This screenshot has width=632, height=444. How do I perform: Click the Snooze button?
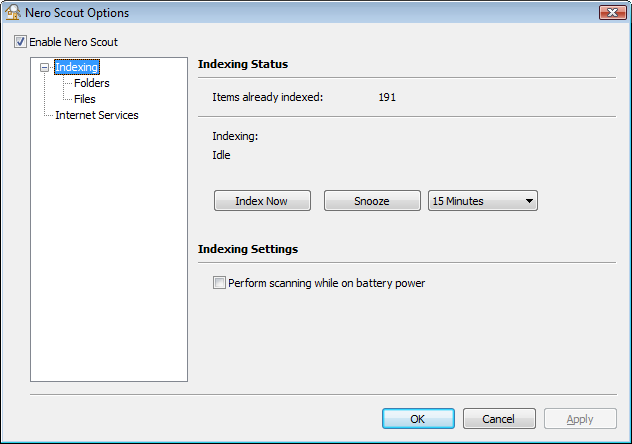pyautogui.click(x=371, y=201)
